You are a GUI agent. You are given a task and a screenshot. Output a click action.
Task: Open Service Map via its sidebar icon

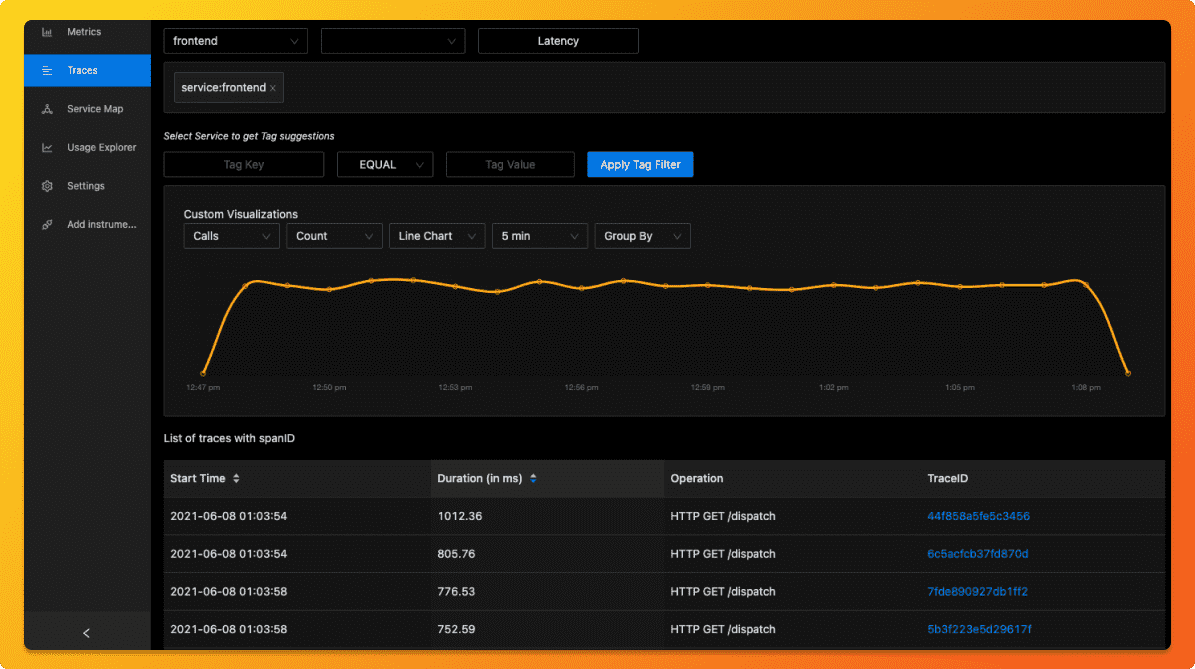(46, 108)
